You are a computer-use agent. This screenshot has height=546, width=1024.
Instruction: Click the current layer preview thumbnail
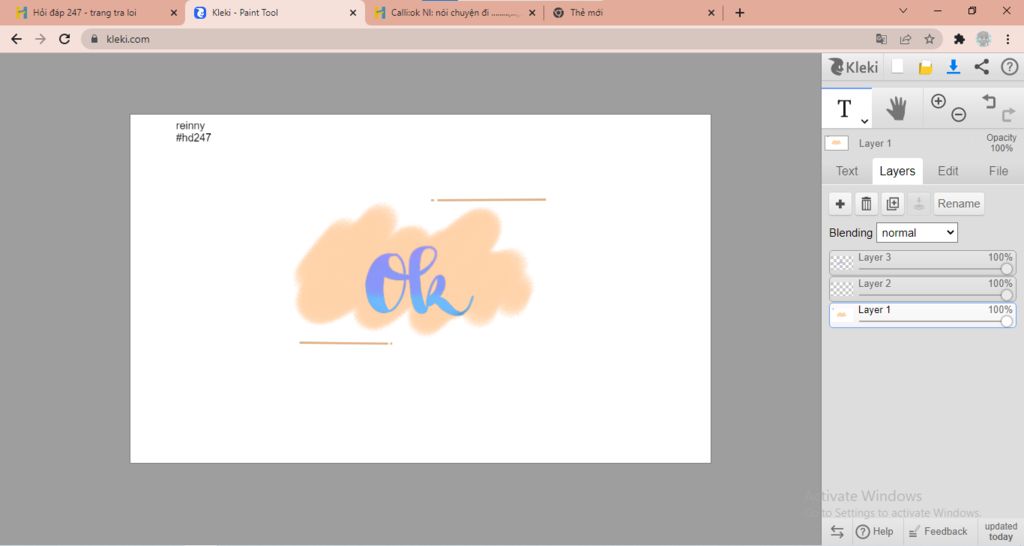pos(837,143)
